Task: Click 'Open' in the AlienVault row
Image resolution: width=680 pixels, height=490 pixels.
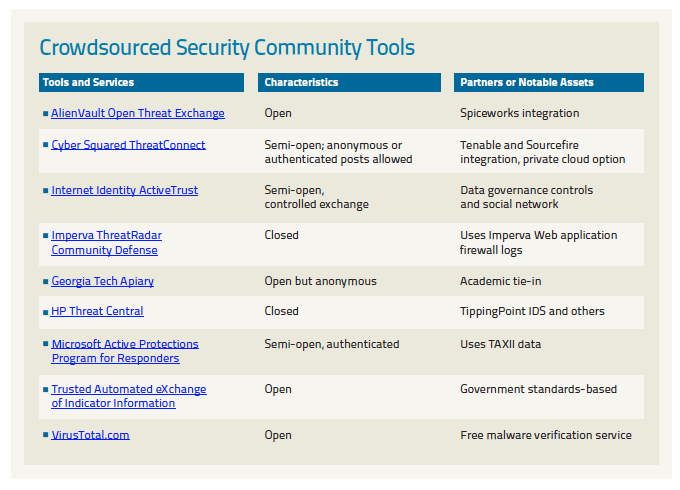Action: click(x=278, y=114)
